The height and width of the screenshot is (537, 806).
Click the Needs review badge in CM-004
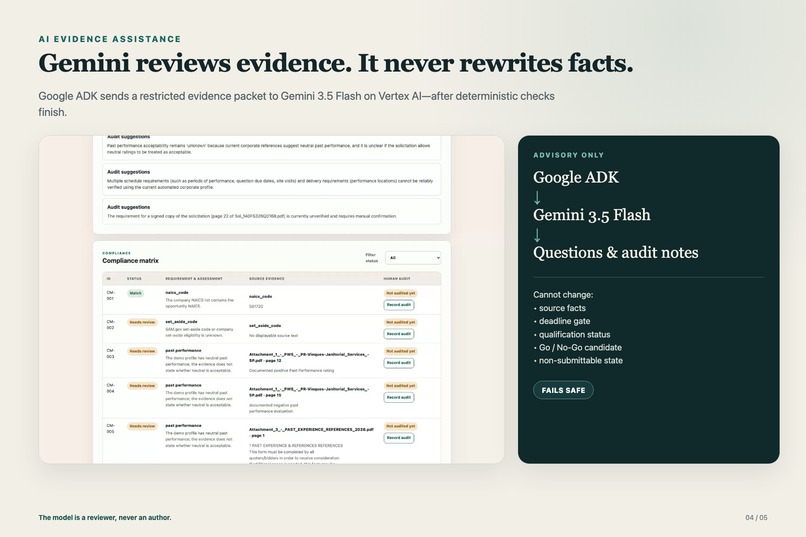(142, 385)
